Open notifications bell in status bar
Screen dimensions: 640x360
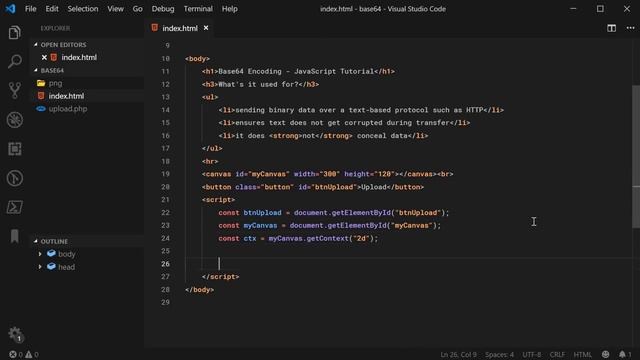tap(622, 354)
